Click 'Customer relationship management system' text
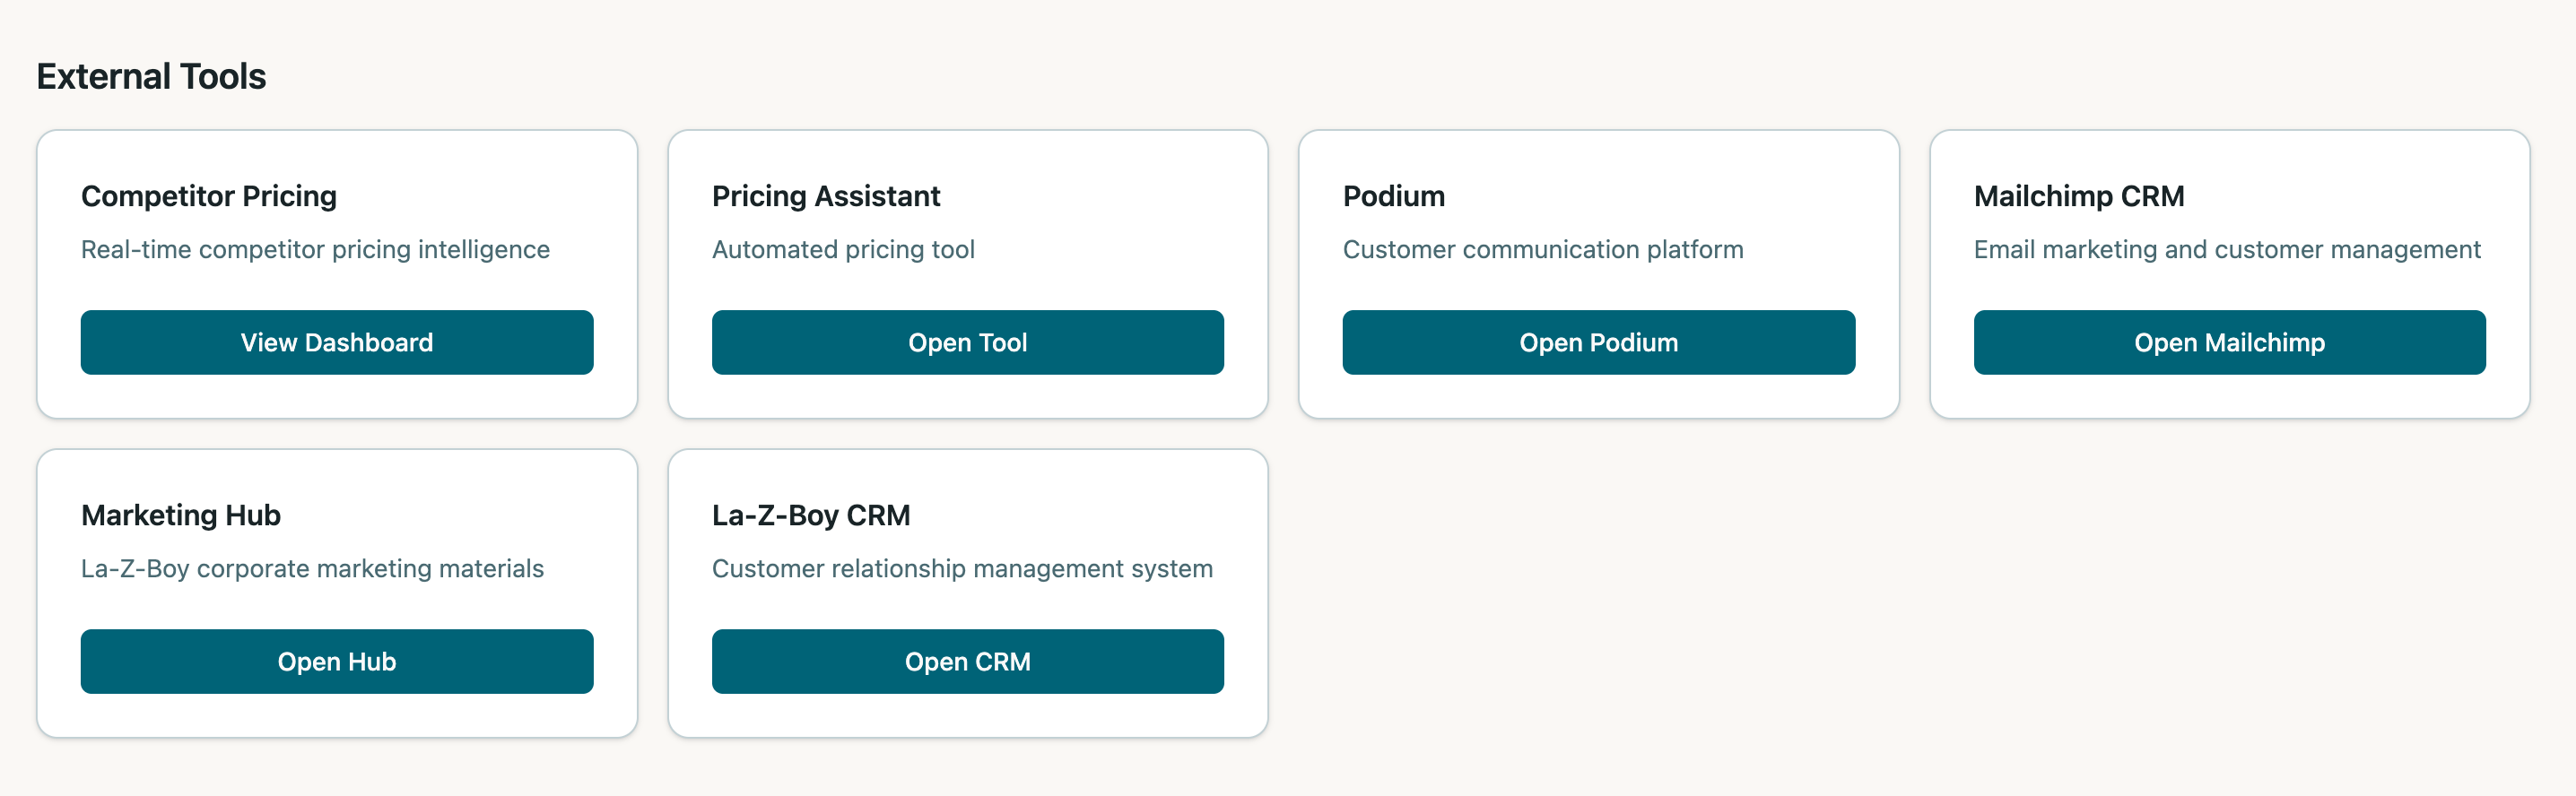Image resolution: width=2576 pixels, height=796 pixels. pyautogui.click(x=962, y=568)
